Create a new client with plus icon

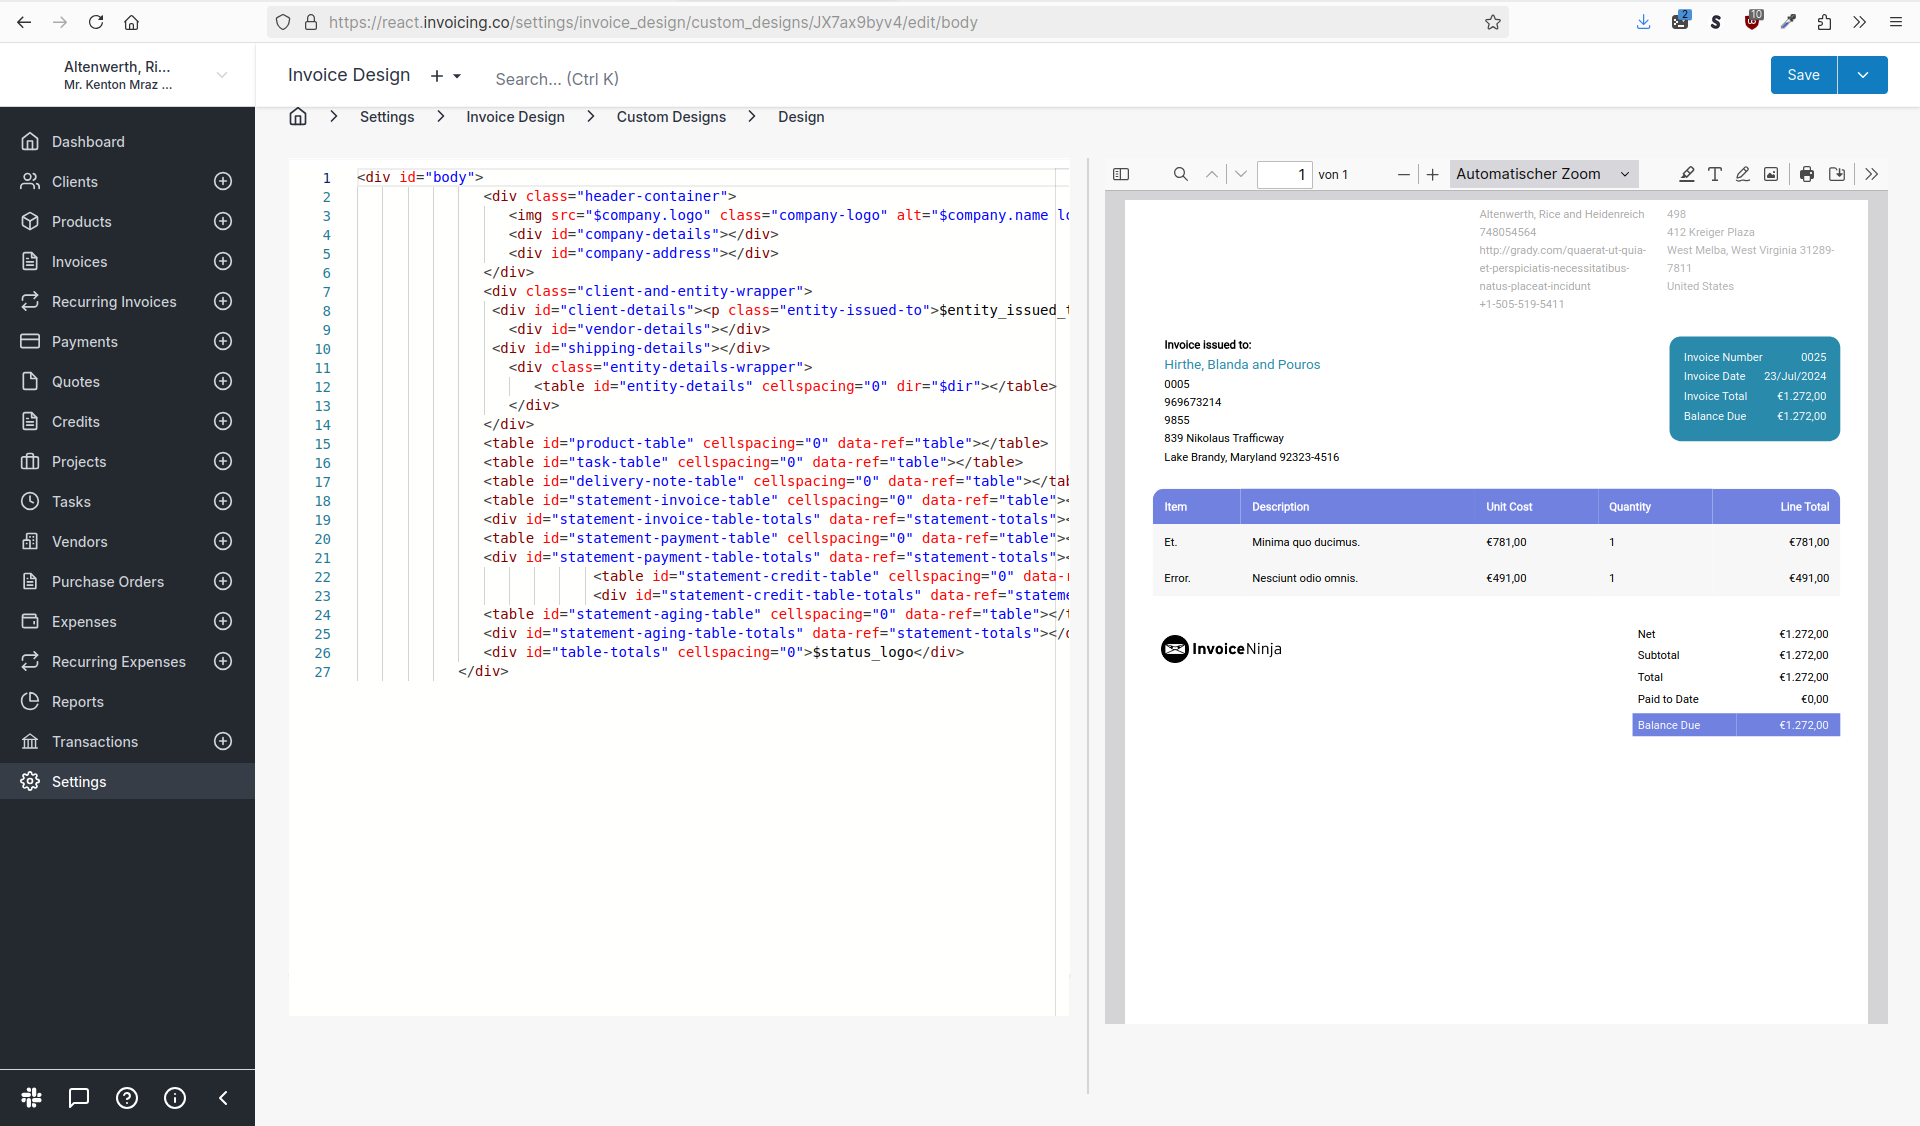223,181
